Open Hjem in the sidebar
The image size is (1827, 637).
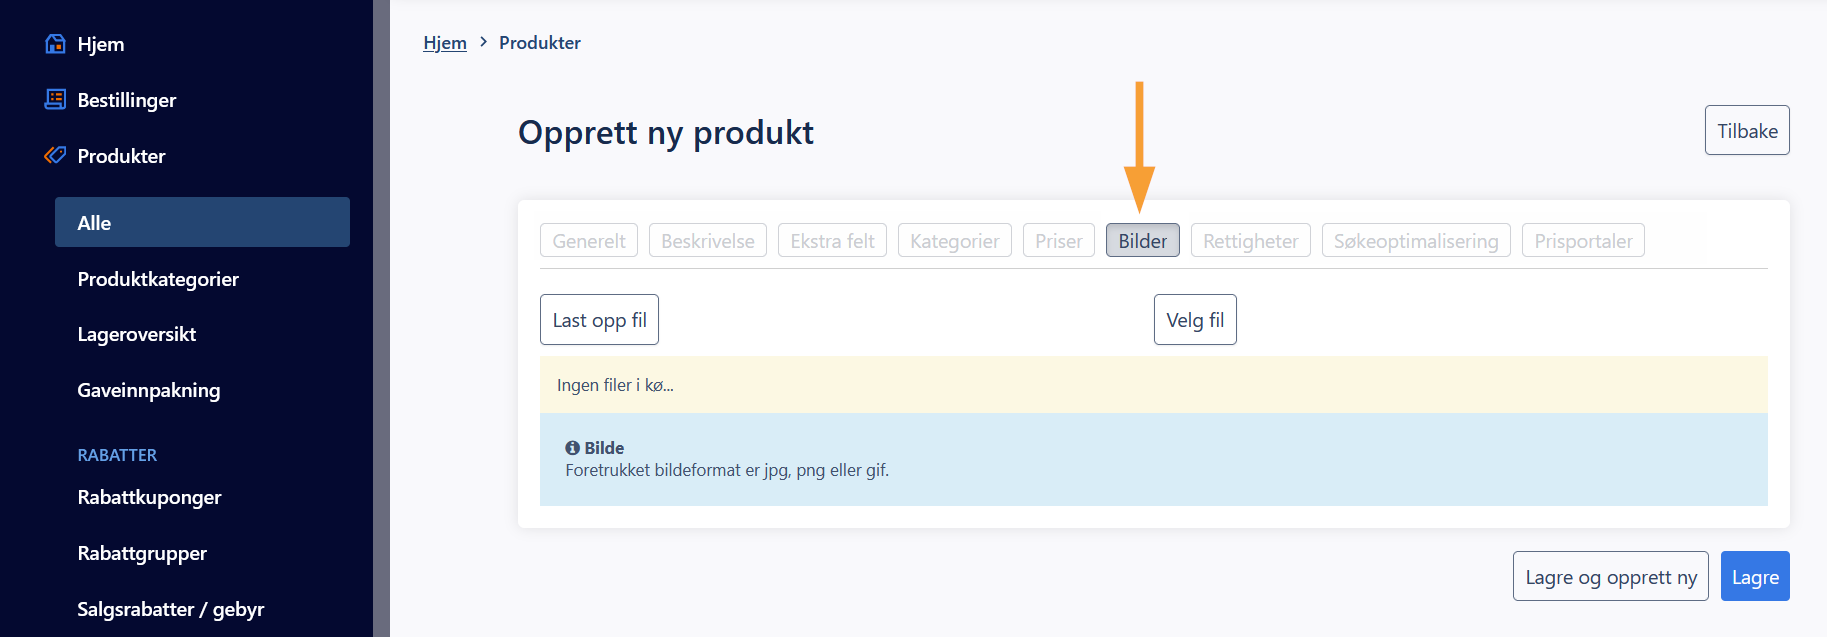coord(101,44)
